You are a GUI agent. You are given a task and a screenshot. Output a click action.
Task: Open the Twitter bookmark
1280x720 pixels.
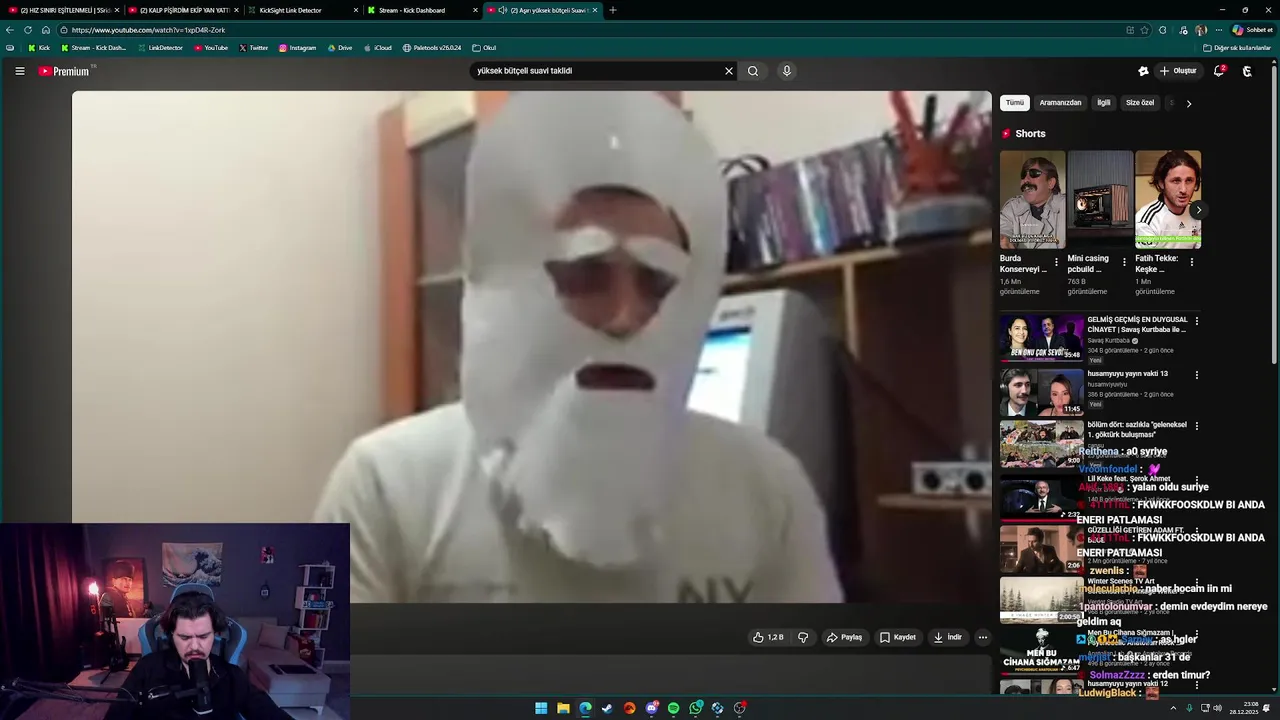point(253,48)
